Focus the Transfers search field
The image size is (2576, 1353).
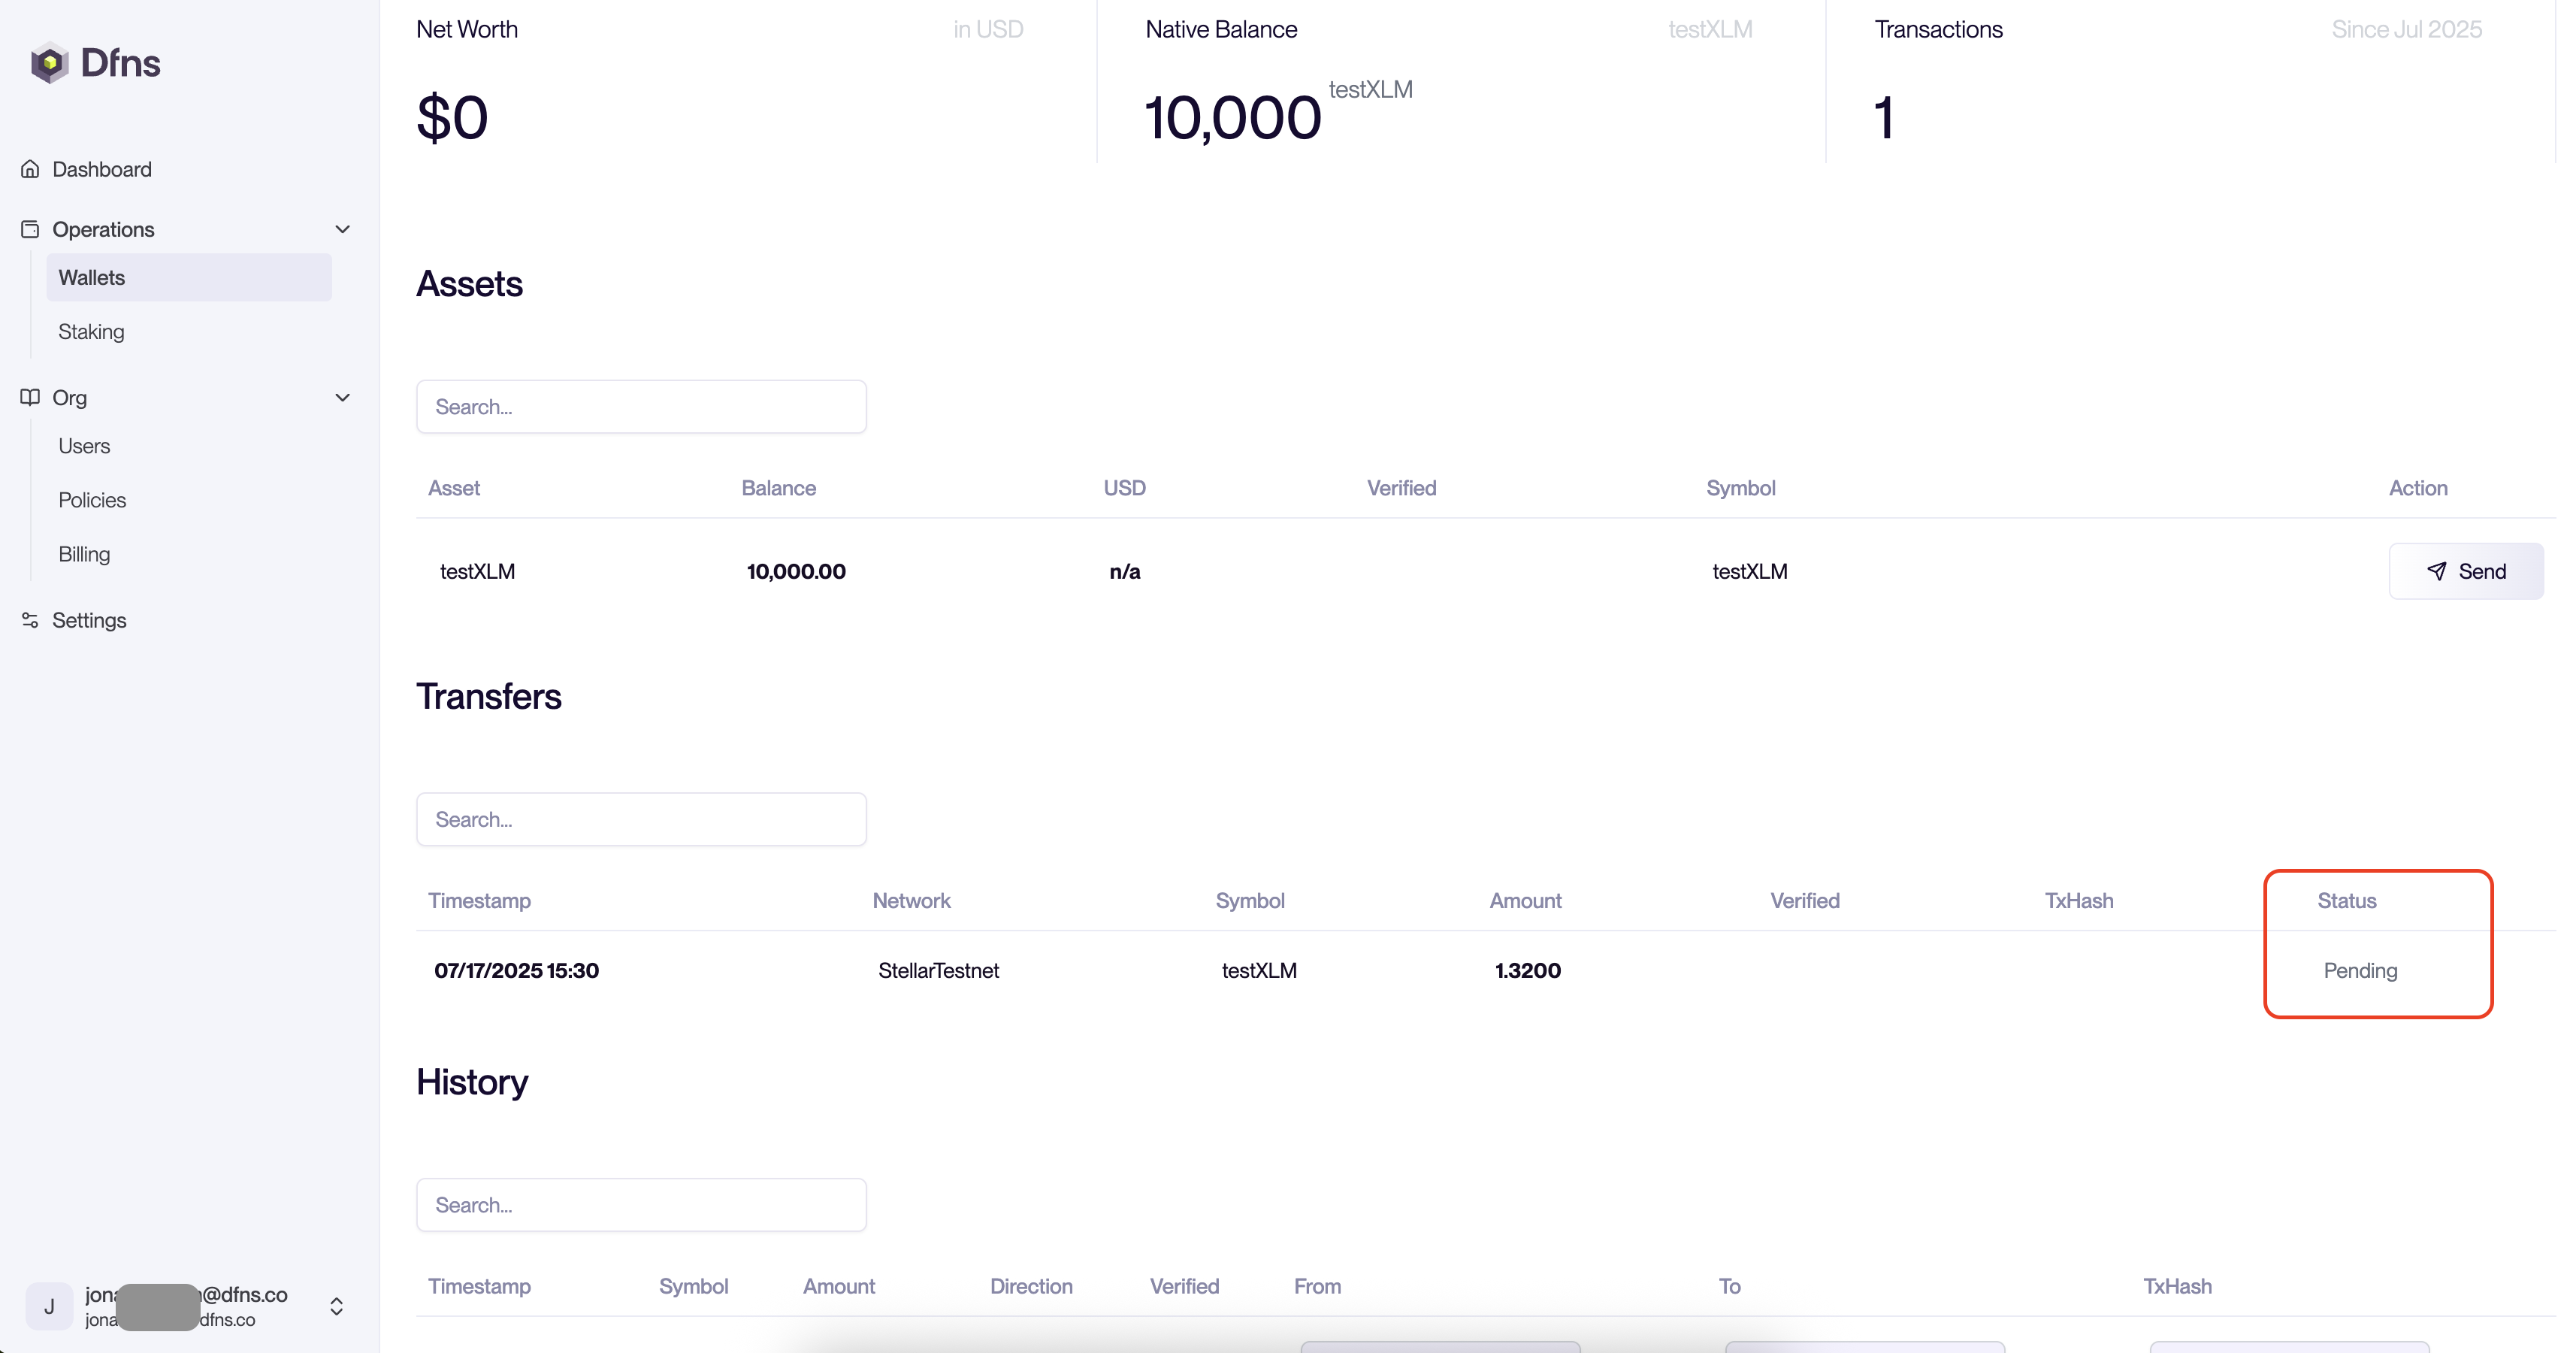pos(641,819)
